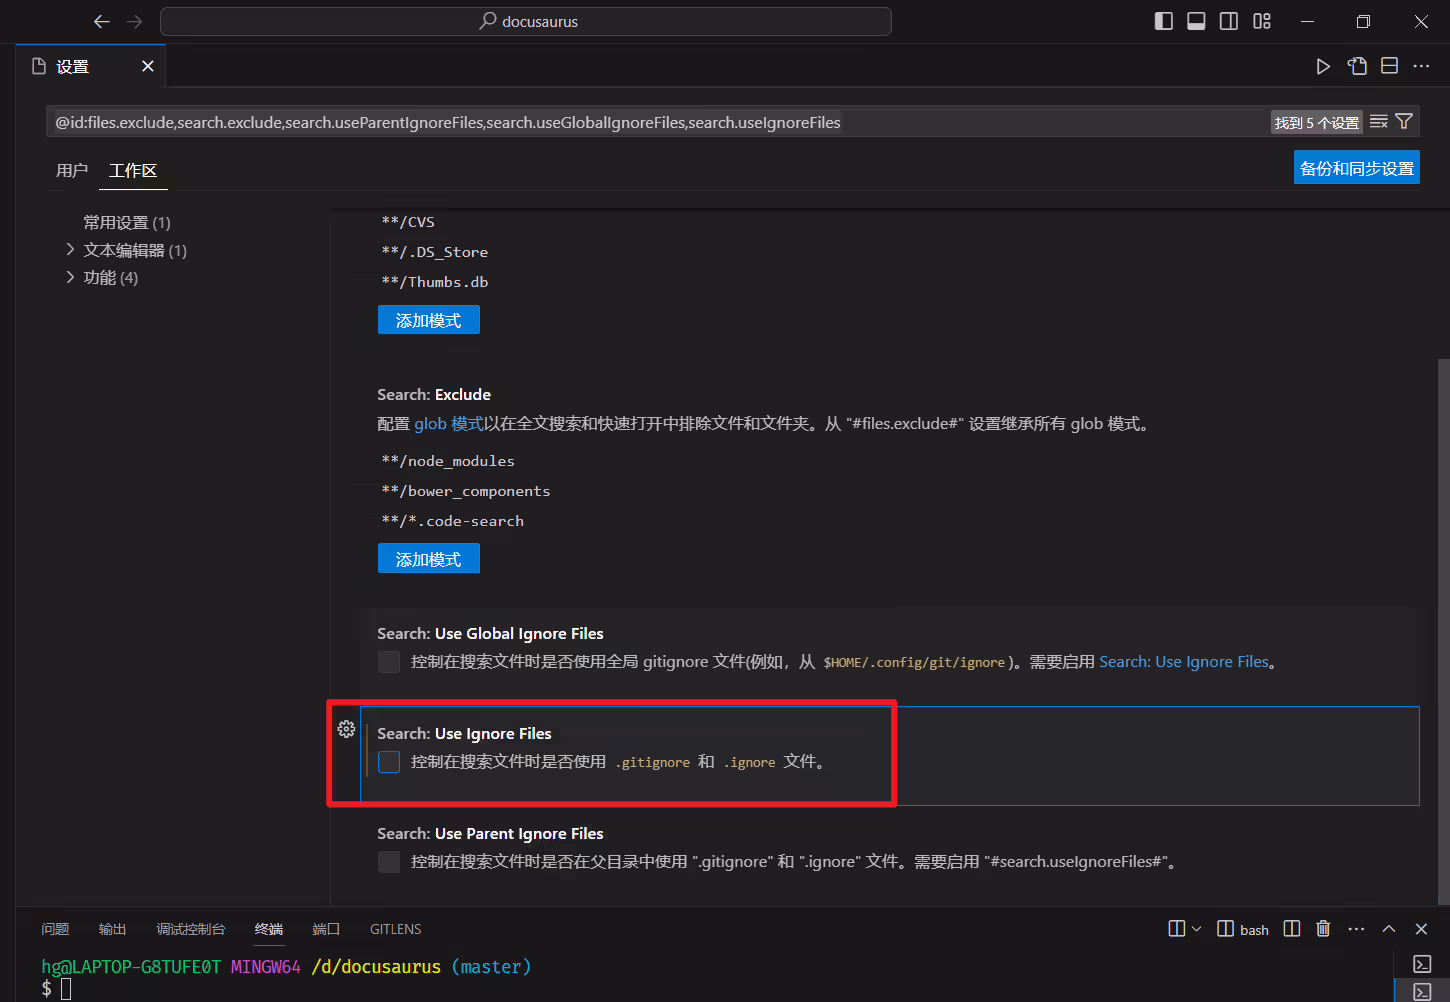
Task: Open GITLENS panel tab
Action: (396, 929)
